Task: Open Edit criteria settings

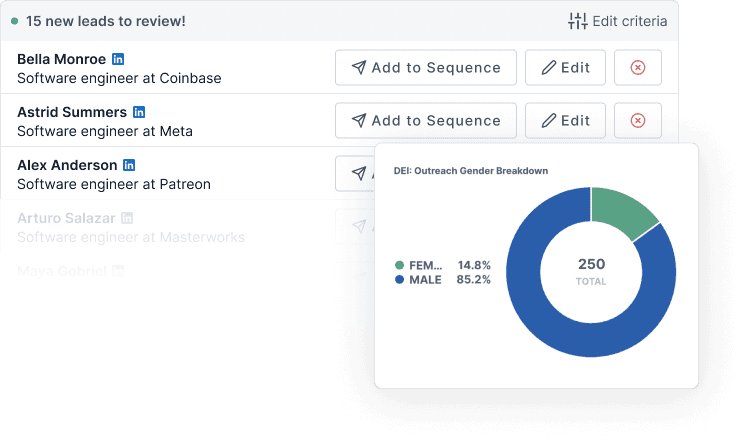Action: coord(628,21)
